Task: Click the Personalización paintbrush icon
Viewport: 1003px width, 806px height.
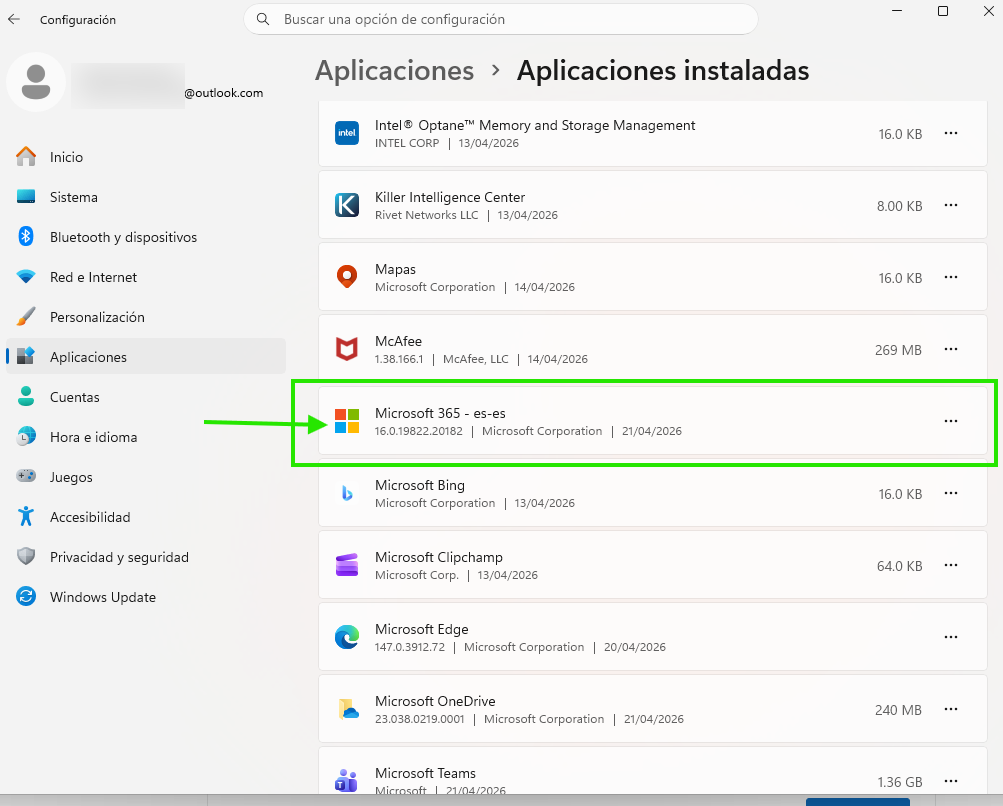Action: tap(26, 317)
